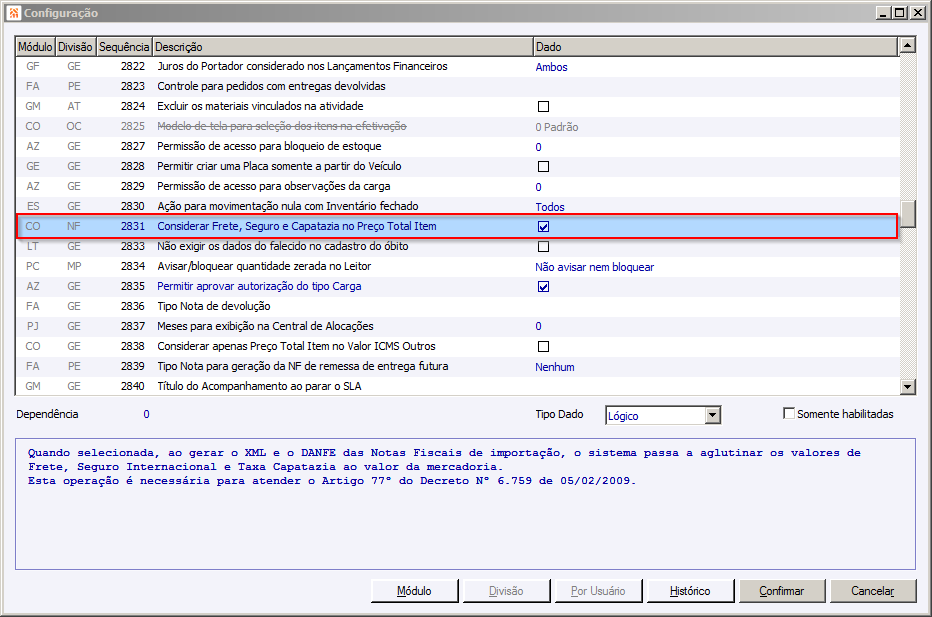The width and height of the screenshot is (932, 617).
Task: Close the Configuração window
Action: pos(918,12)
